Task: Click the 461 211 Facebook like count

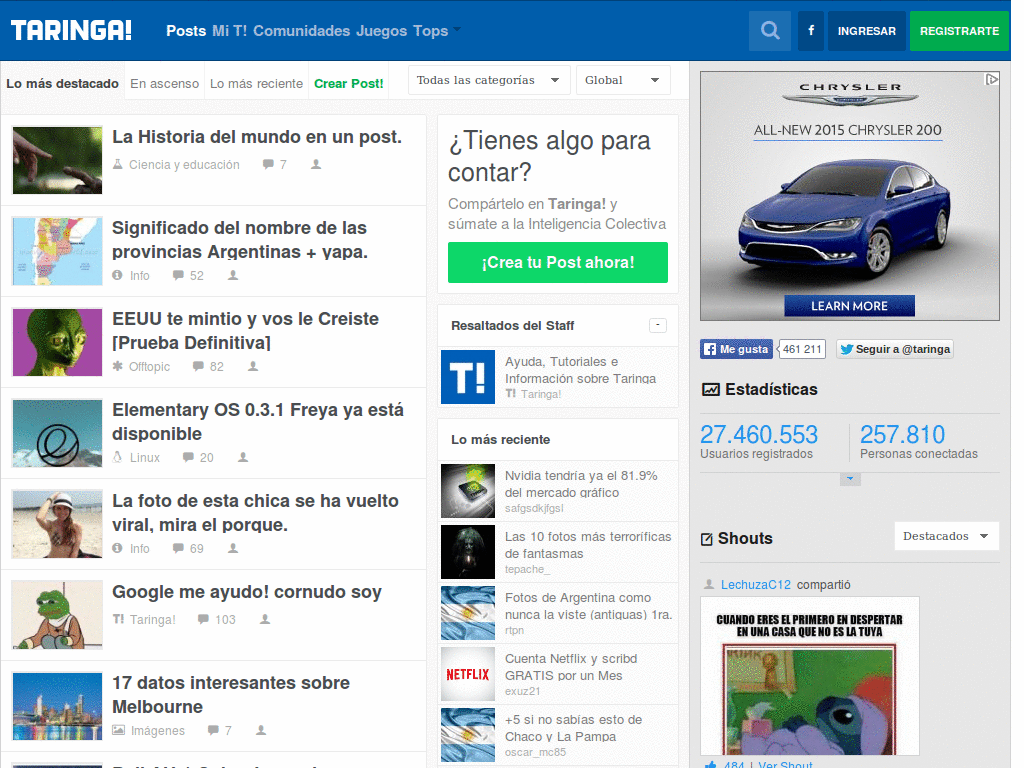Action: pos(802,349)
